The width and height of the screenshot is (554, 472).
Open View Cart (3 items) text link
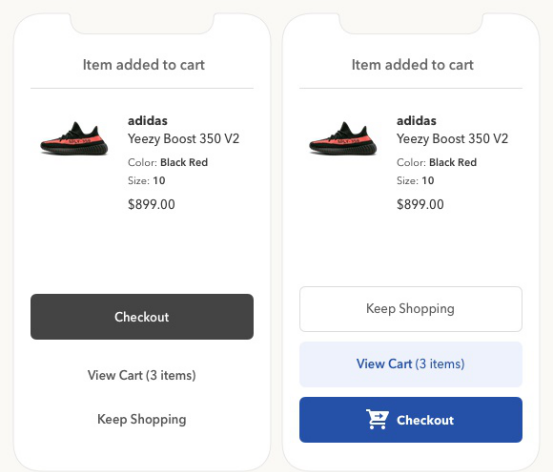coord(142,375)
